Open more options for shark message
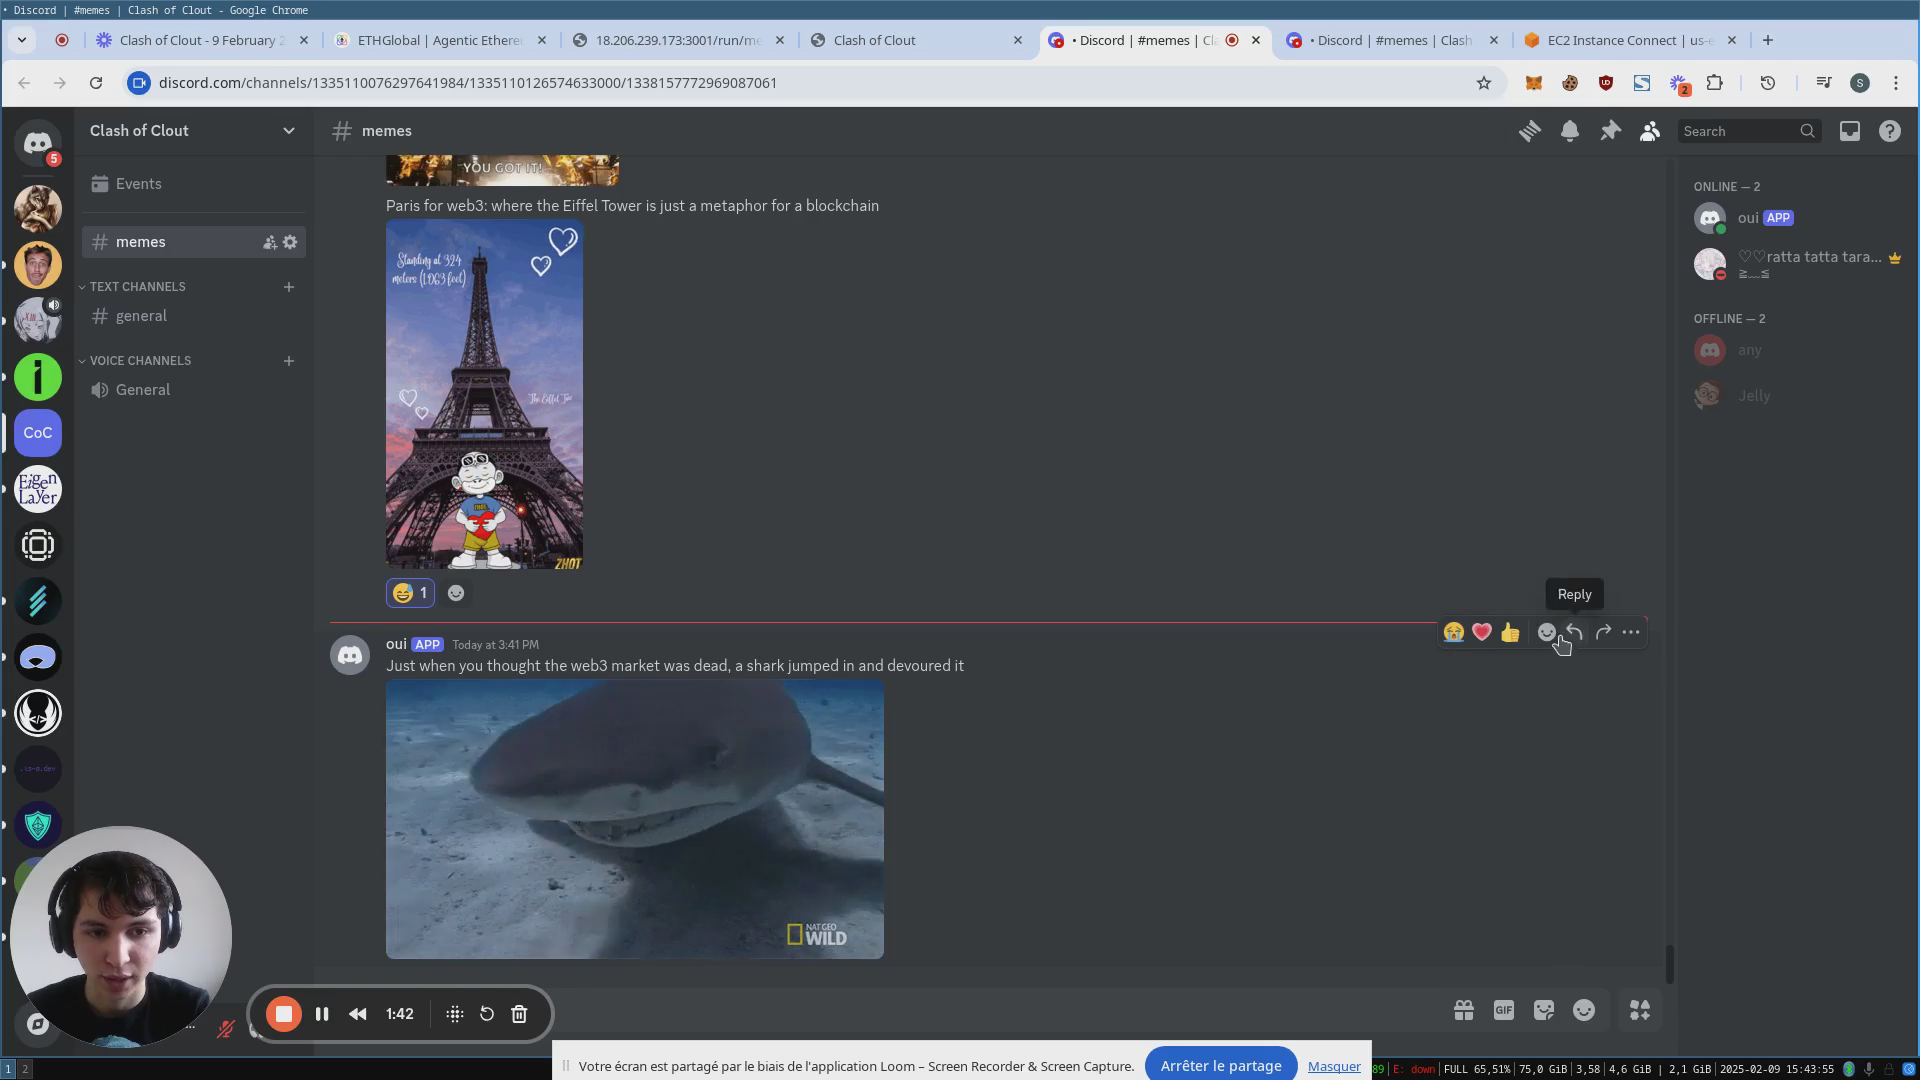The width and height of the screenshot is (1920, 1080). pyautogui.click(x=1631, y=632)
